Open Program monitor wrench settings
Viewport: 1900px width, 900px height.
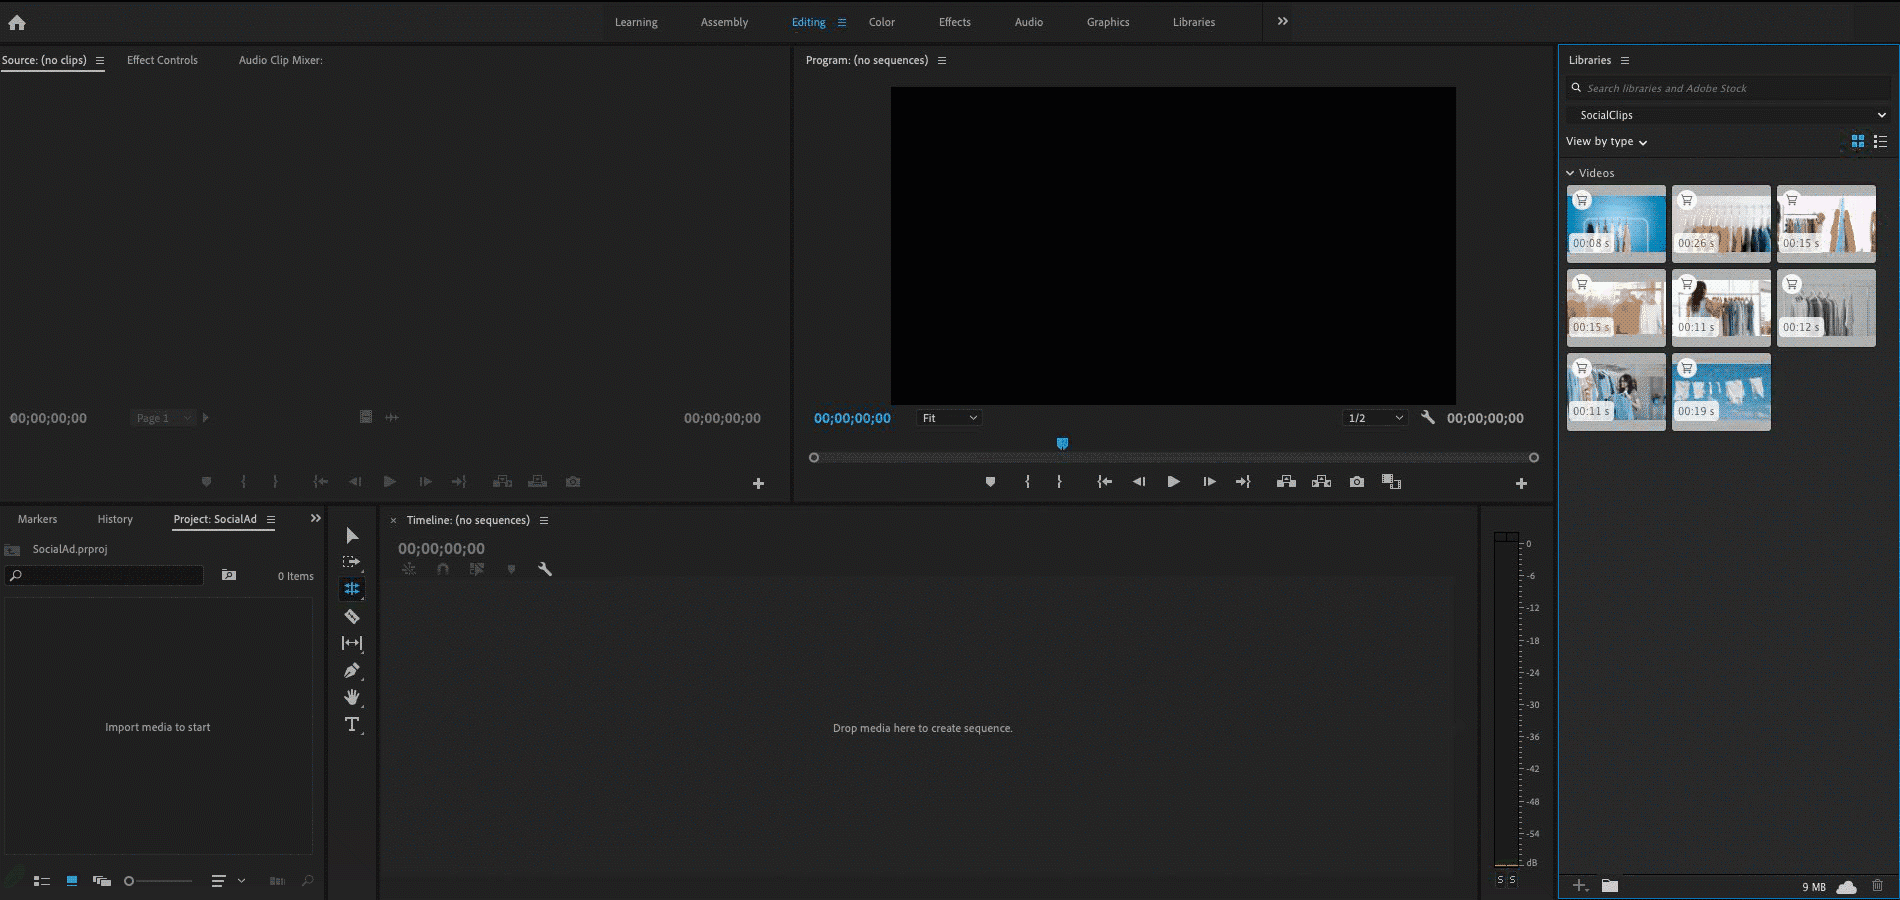[x=1428, y=418]
